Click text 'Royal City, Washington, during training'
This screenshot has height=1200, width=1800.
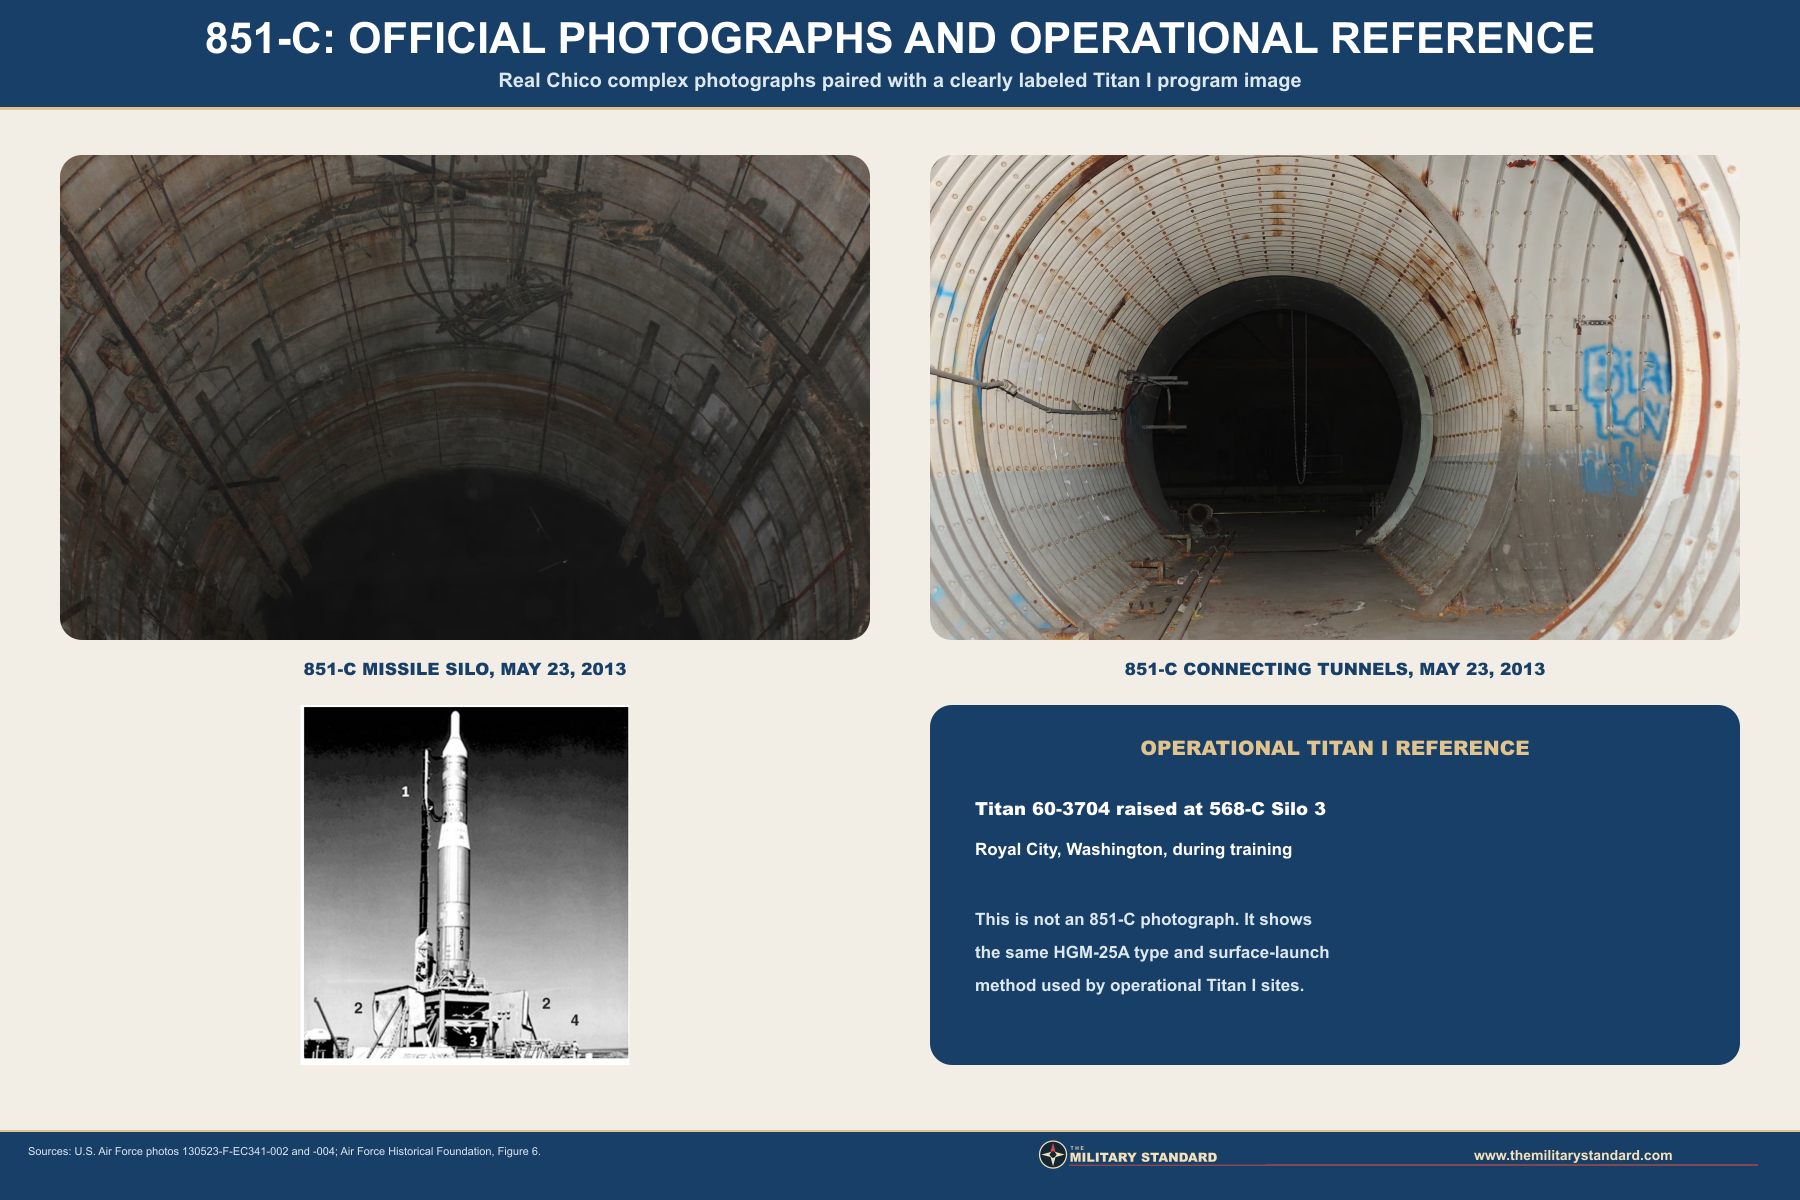pyautogui.click(x=1133, y=849)
